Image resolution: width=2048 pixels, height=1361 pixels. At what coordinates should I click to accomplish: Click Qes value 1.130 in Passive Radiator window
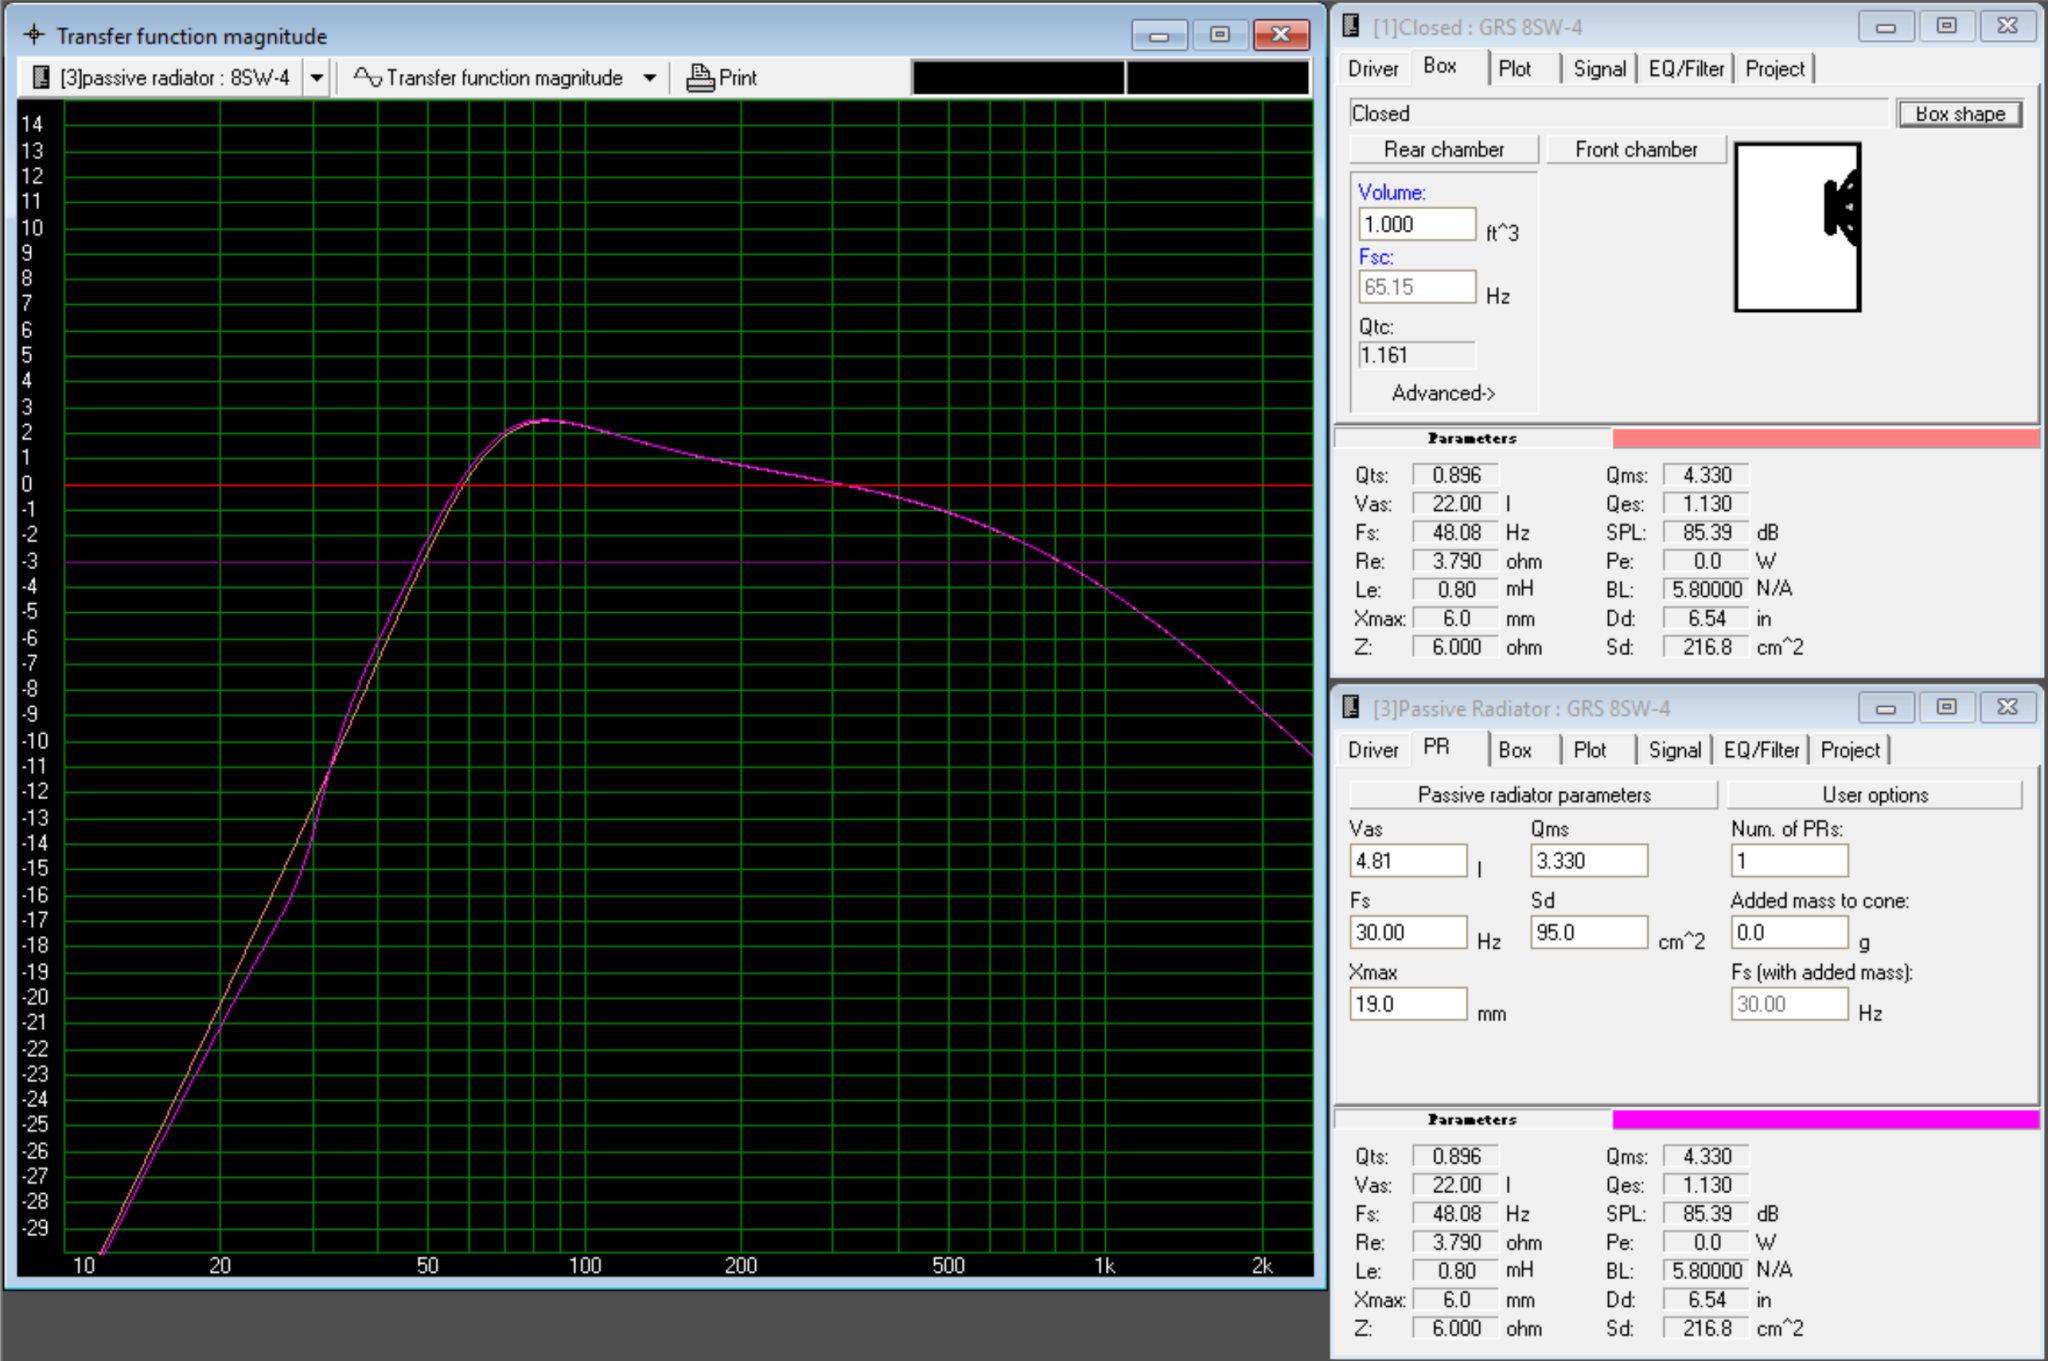1706,1185
